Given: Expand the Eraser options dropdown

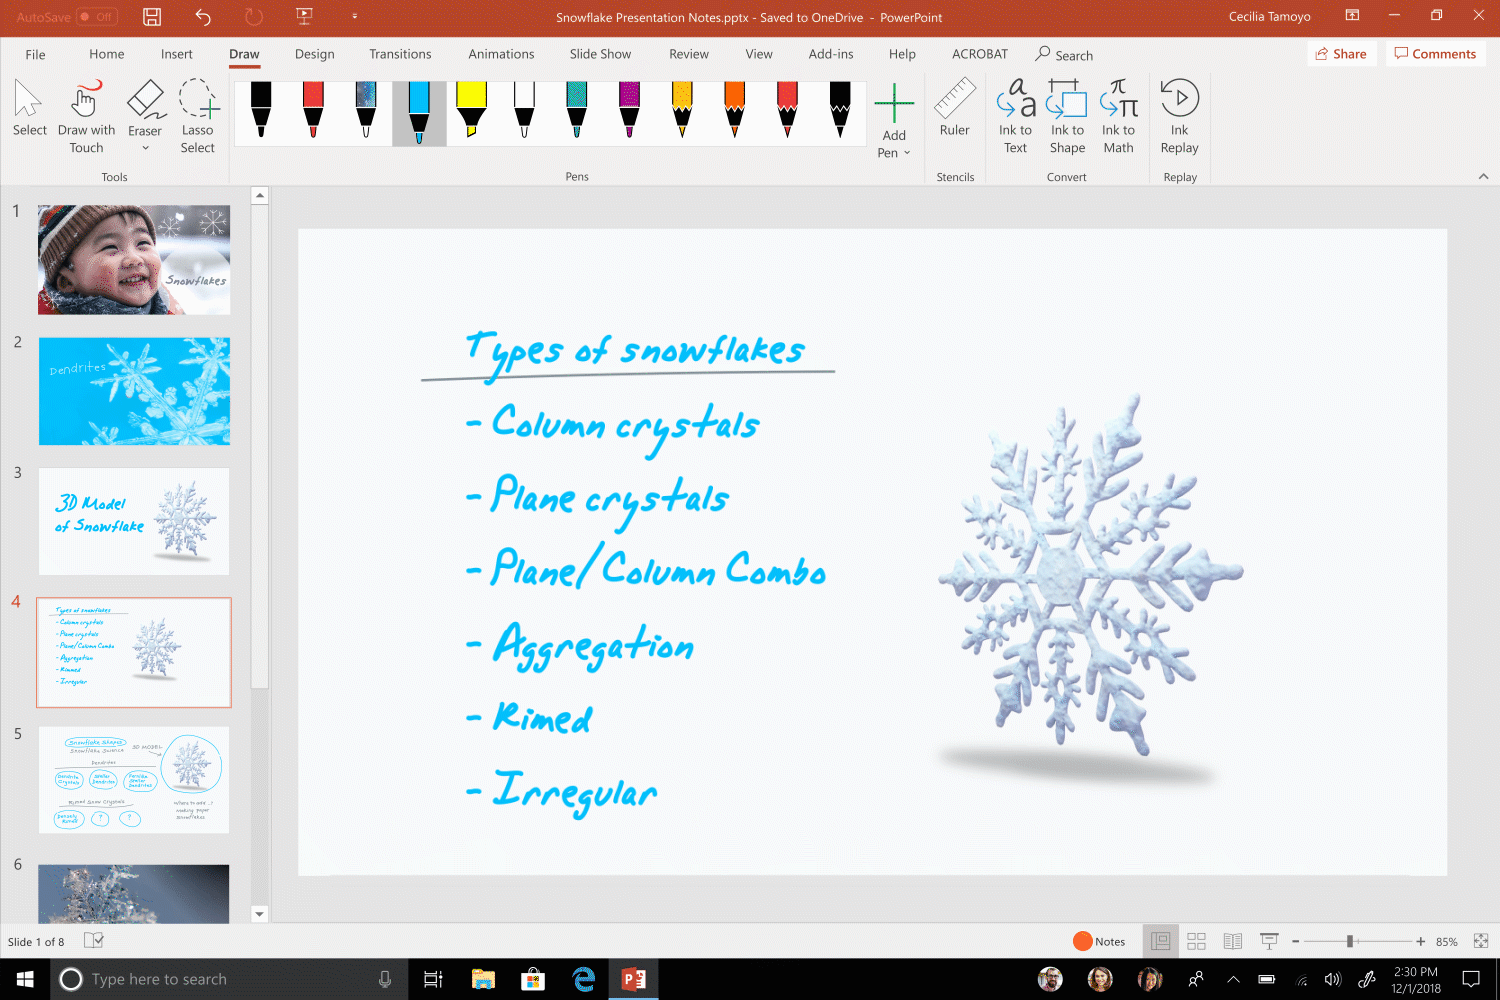Looking at the screenshot, I should pyautogui.click(x=145, y=149).
